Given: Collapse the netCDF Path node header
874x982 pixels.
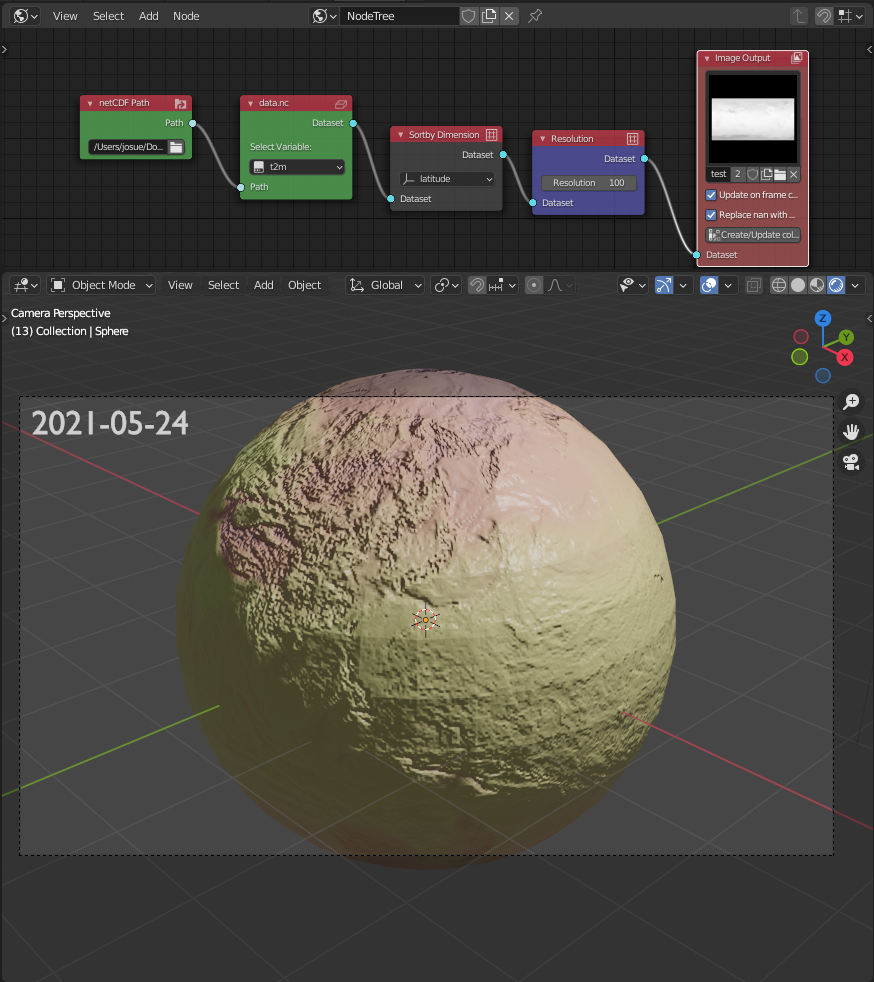Looking at the screenshot, I should pyautogui.click(x=92, y=103).
